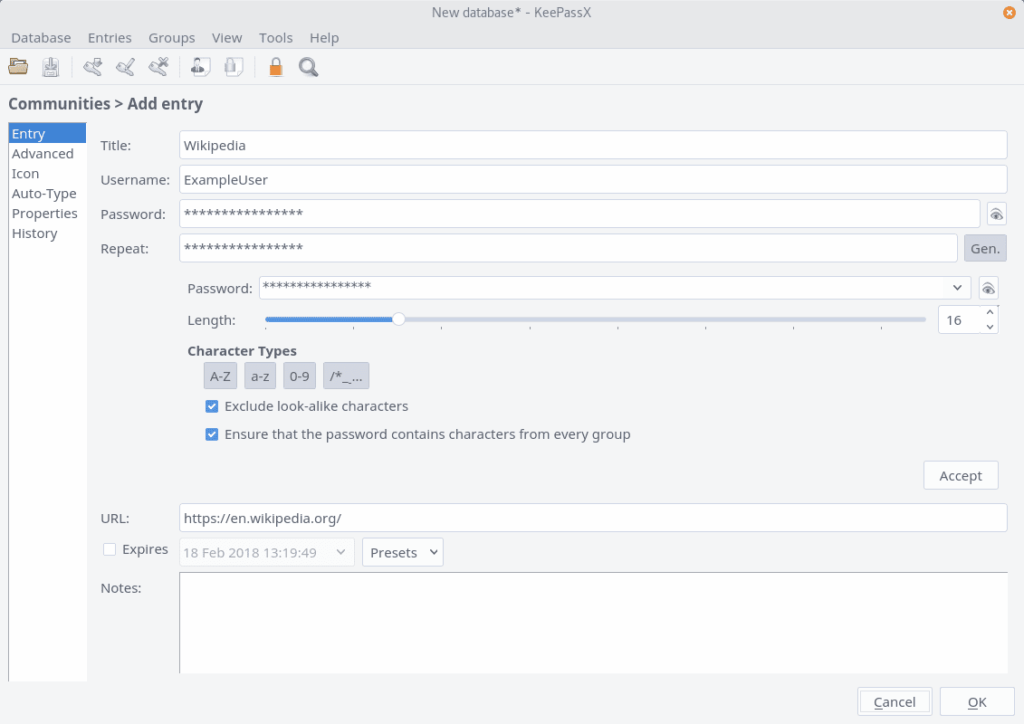Viewport: 1024px width, 724px height.
Task: Enable the Expires checkbox
Action: point(110,549)
